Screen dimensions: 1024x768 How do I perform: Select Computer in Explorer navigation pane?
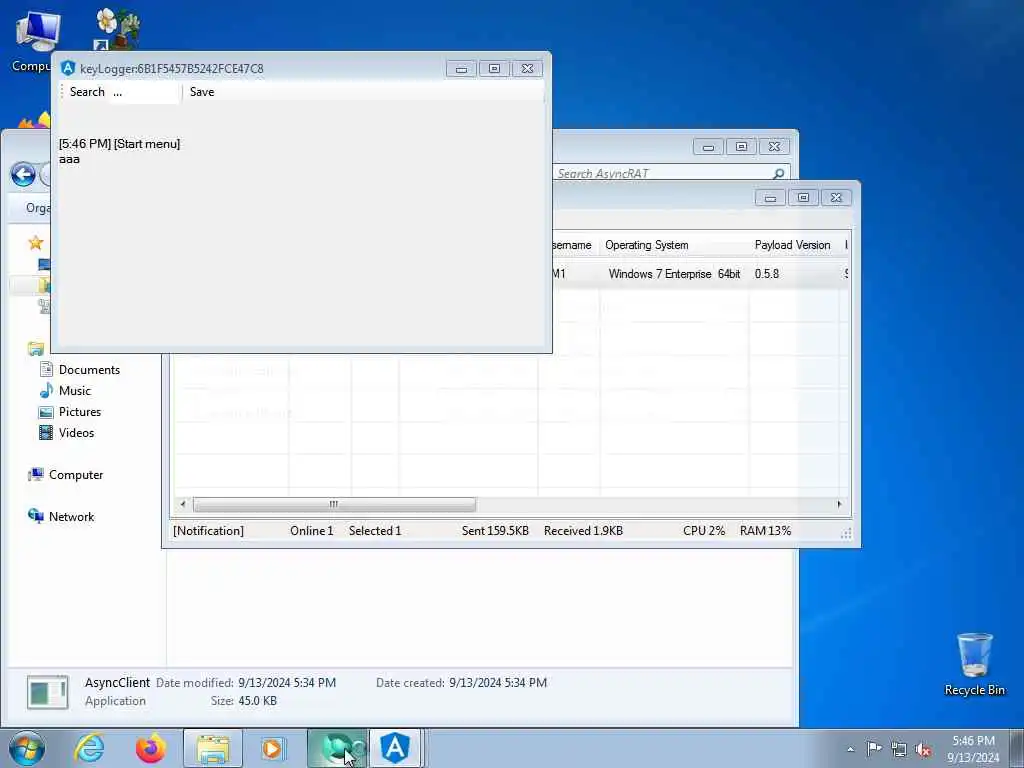tap(76, 475)
